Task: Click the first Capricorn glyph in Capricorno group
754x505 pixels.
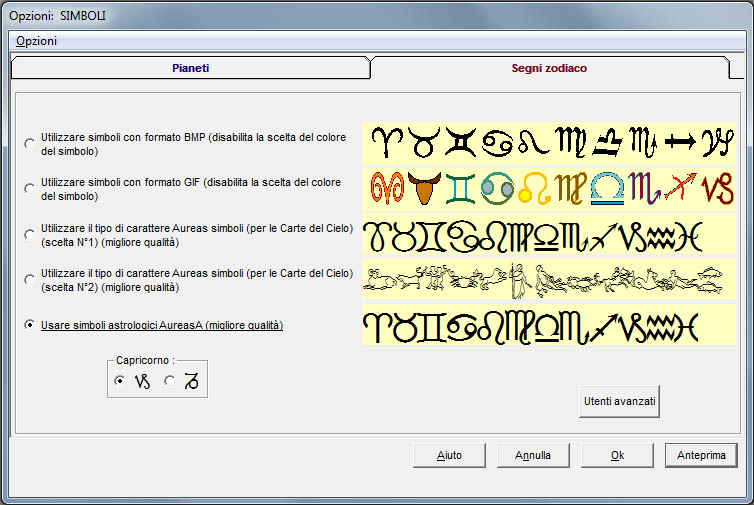Action: [142, 381]
